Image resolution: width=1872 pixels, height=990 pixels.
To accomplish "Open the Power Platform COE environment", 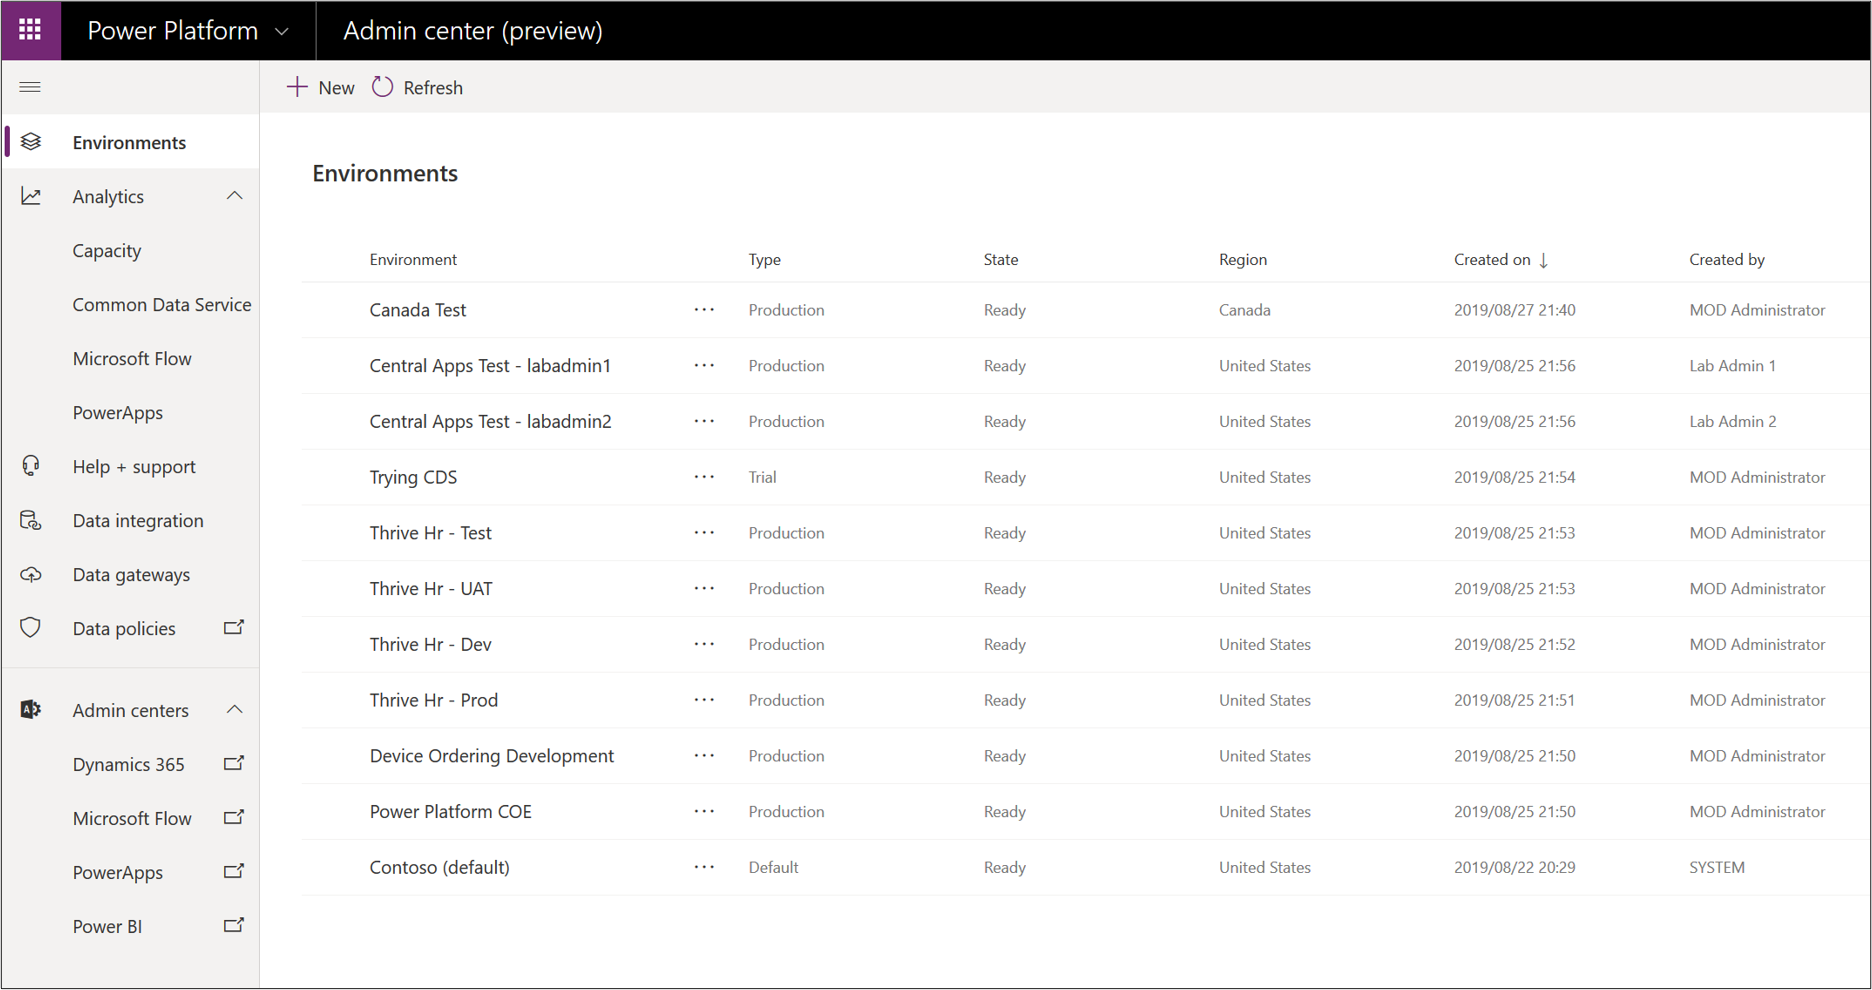I will [451, 812].
